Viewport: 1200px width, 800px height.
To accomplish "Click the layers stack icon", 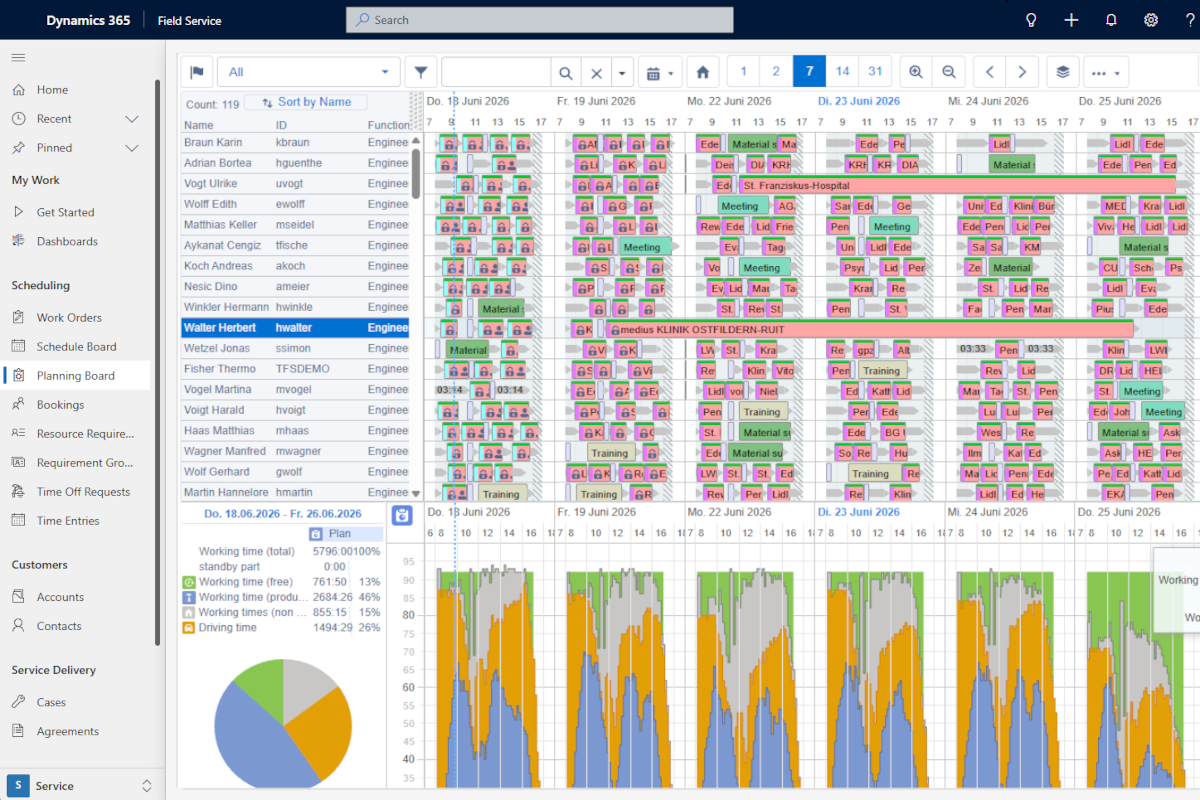I will (1063, 72).
